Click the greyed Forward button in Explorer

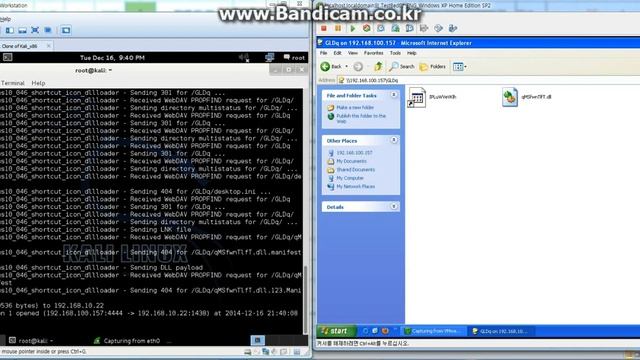coord(358,67)
